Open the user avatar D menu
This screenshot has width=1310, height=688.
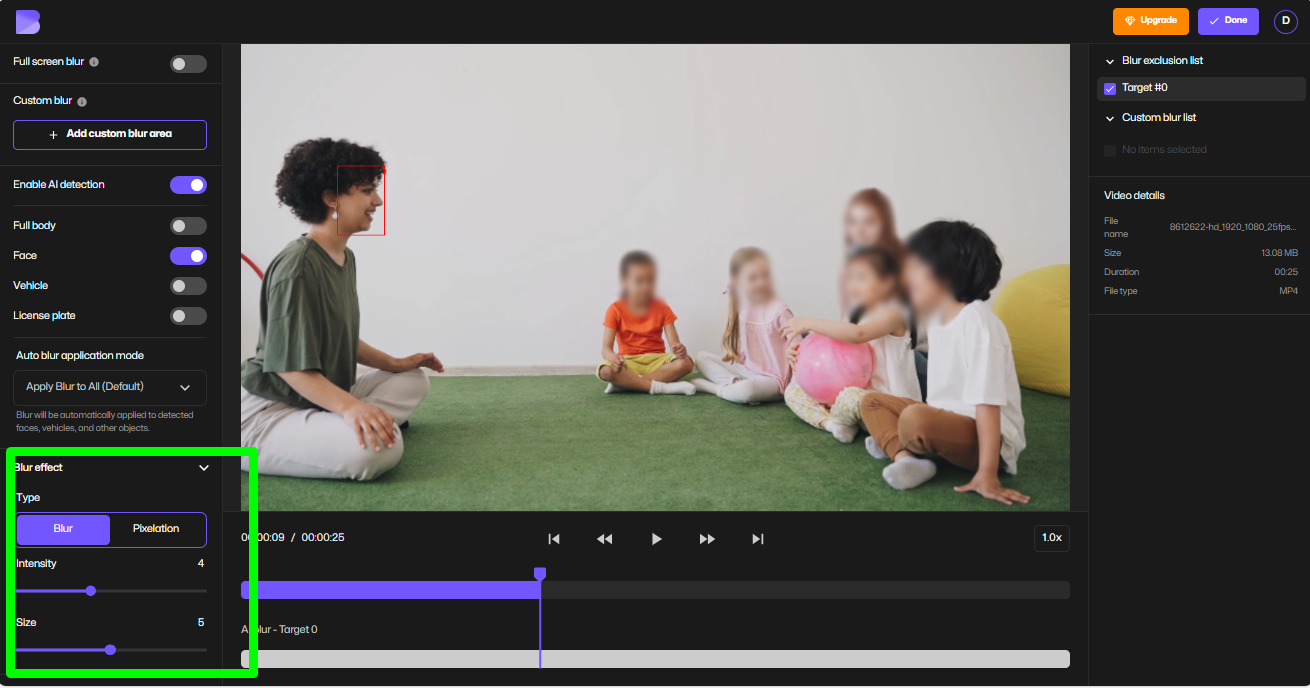[1285, 21]
